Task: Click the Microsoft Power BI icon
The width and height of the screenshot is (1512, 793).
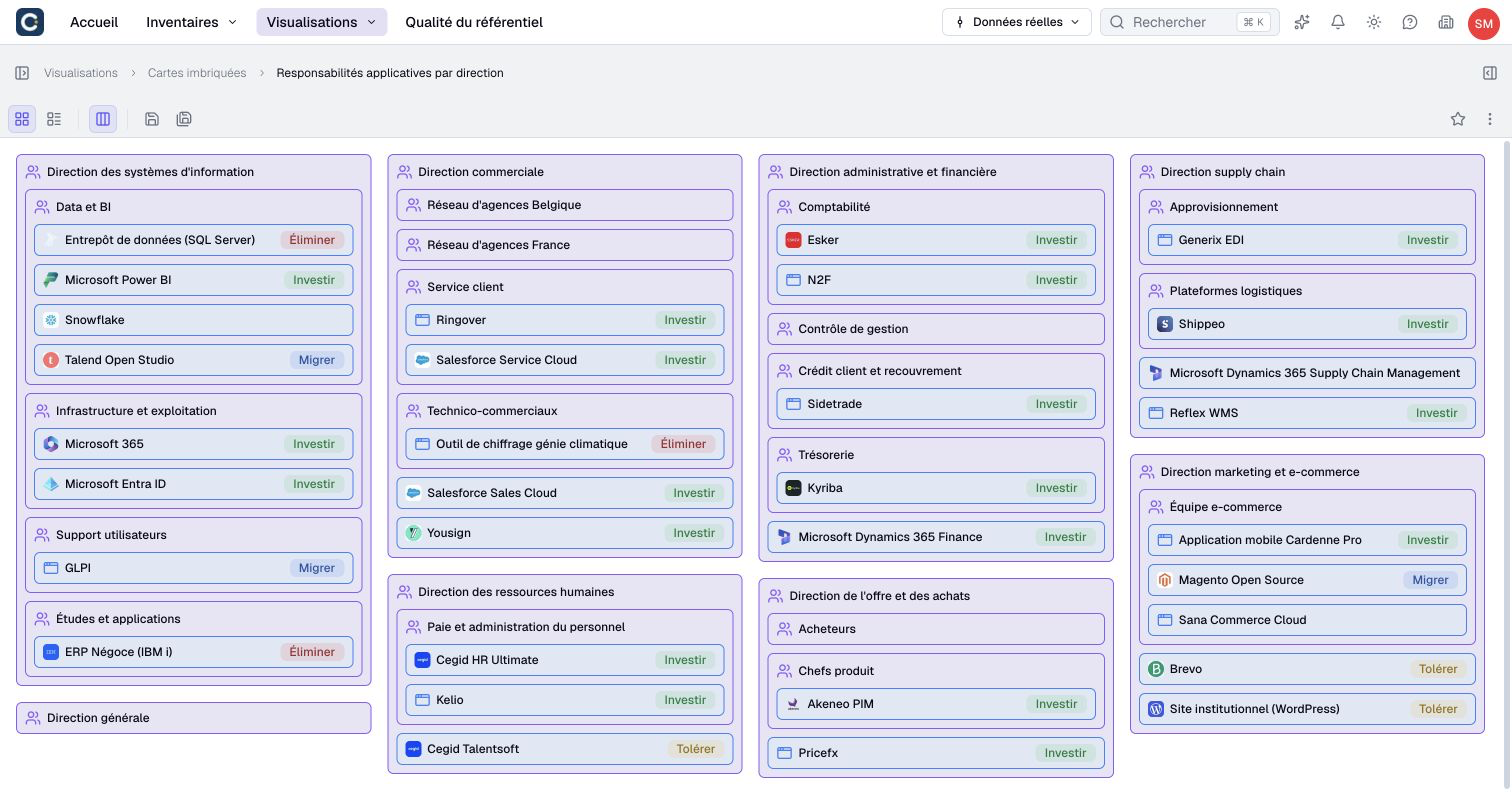Action: (51, 280)
